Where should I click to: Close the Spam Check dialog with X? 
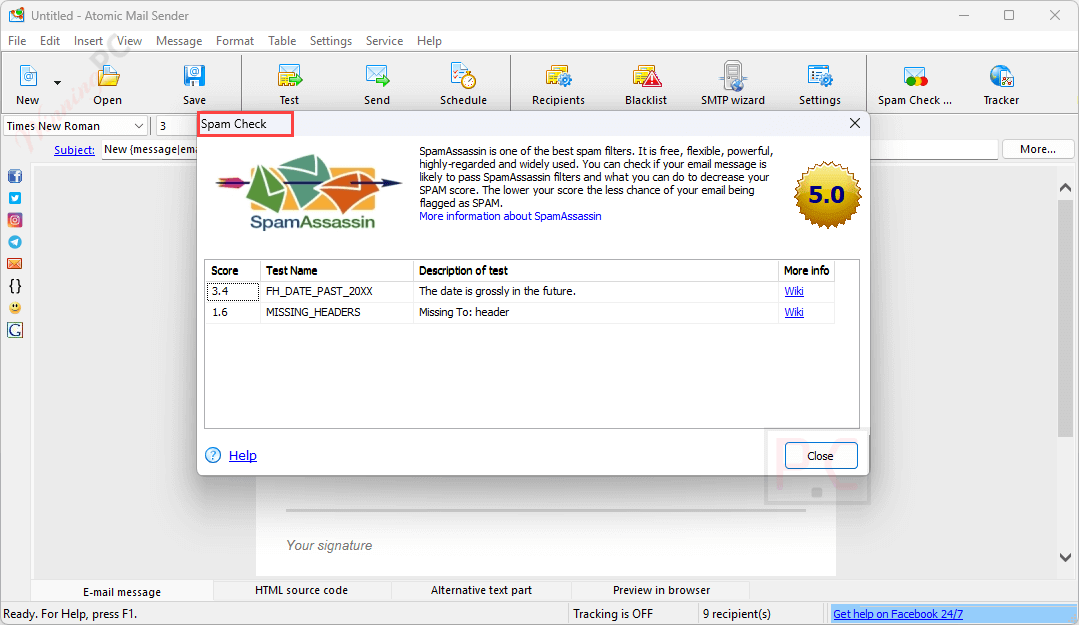tap(855, 123)
